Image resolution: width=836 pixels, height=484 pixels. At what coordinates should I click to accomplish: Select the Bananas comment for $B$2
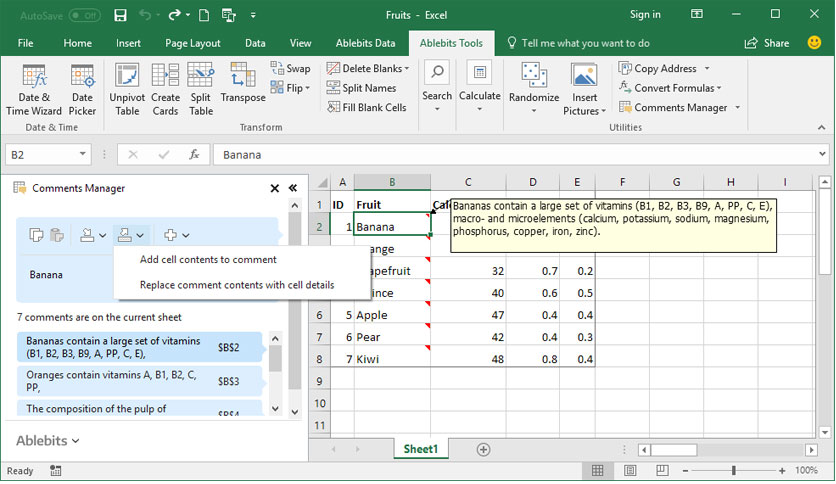pos(139,347)
